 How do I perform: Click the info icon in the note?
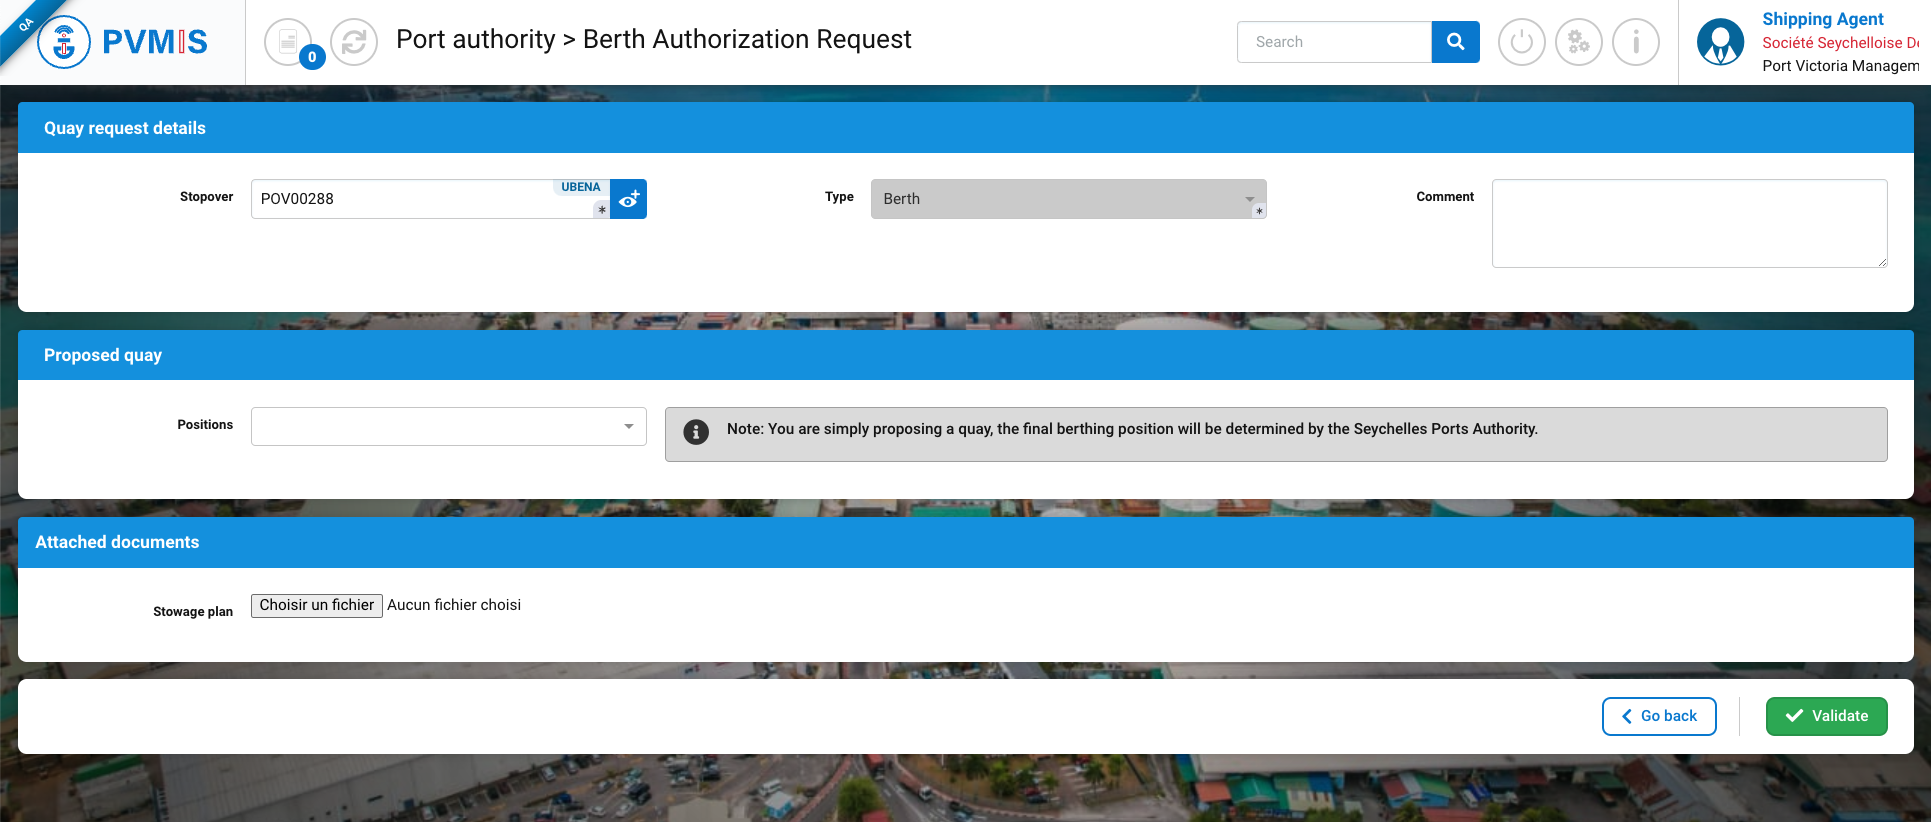[x=696, y=431]
